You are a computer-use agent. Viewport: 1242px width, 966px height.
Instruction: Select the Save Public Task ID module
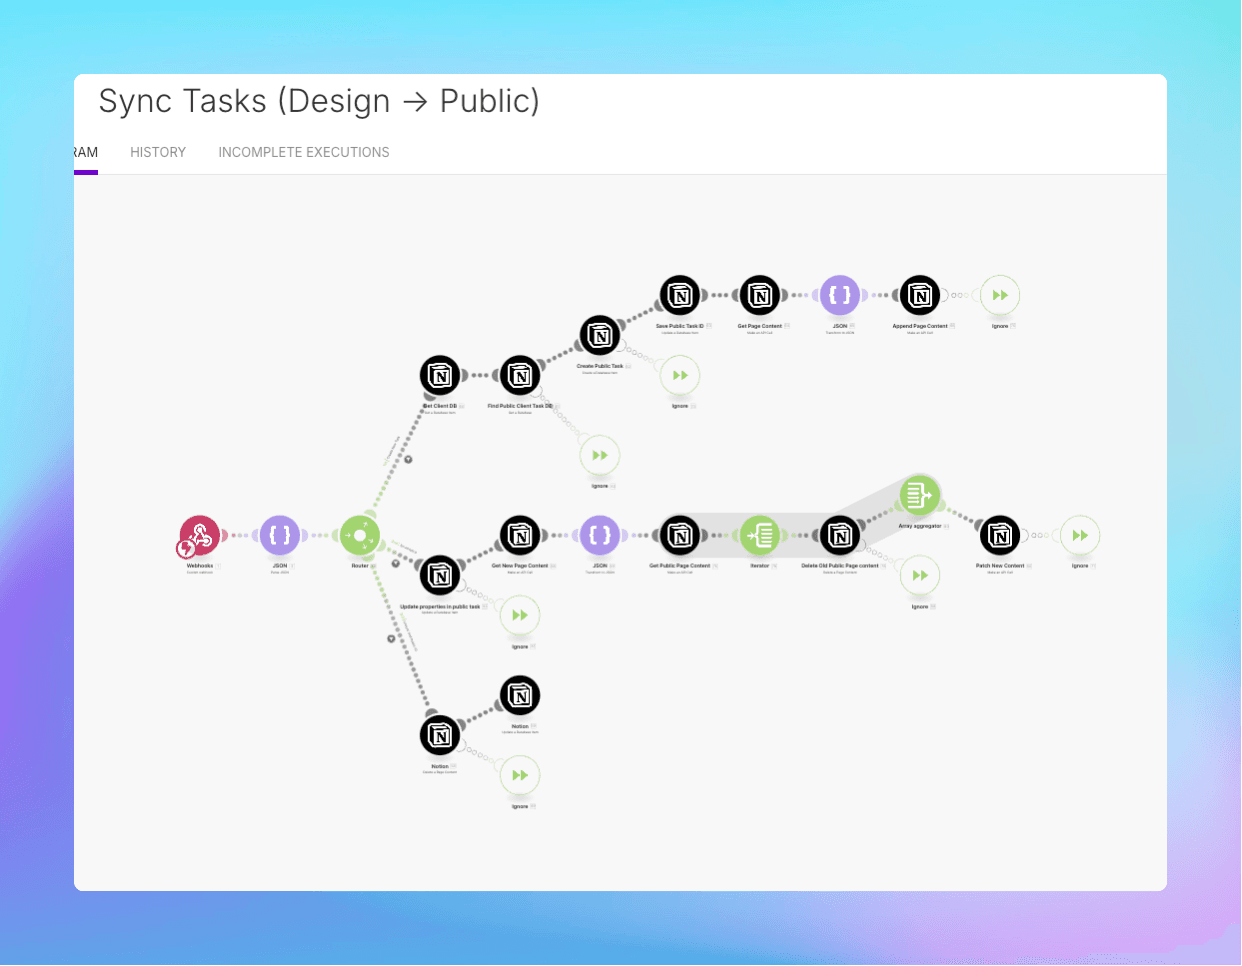click(680, 295)
